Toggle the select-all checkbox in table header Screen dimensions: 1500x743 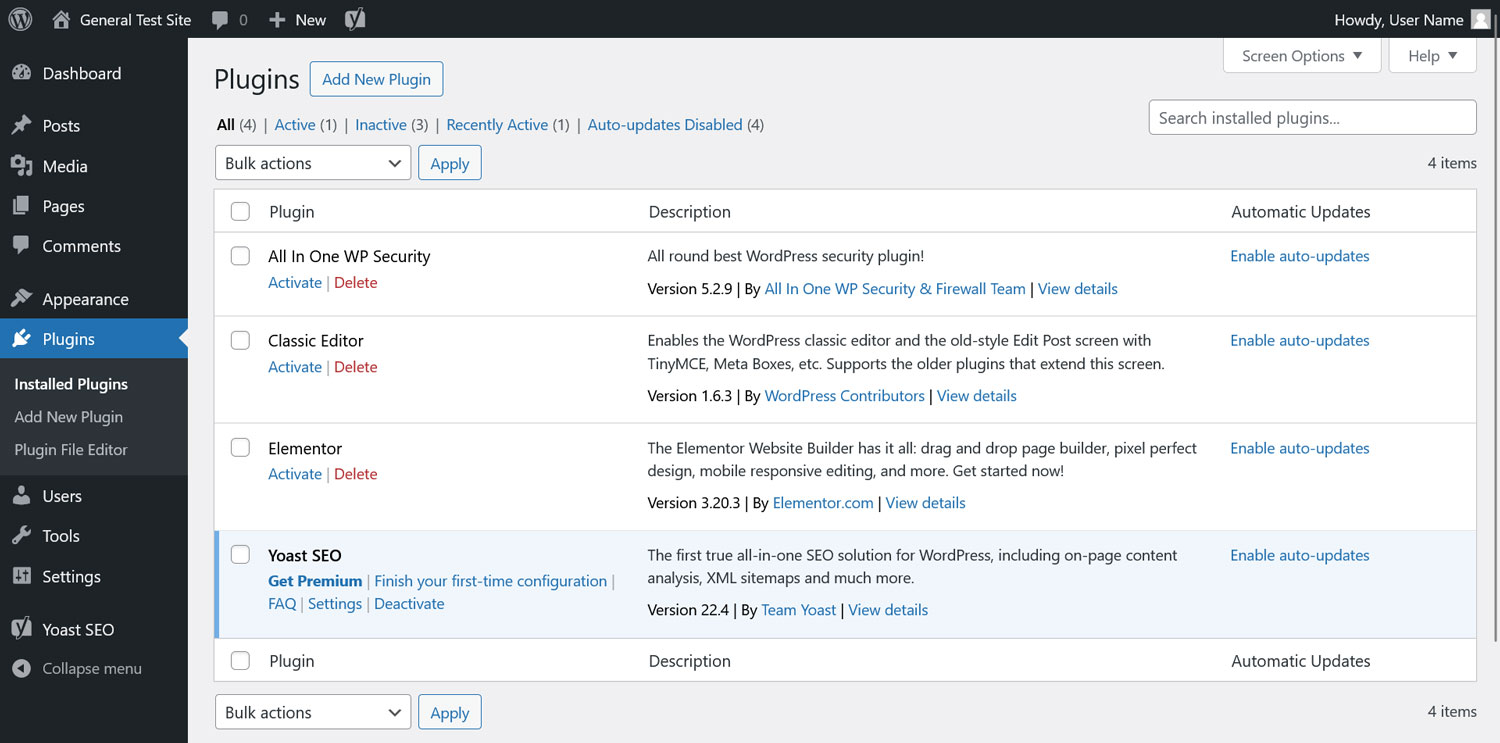(x=240, y=212)
